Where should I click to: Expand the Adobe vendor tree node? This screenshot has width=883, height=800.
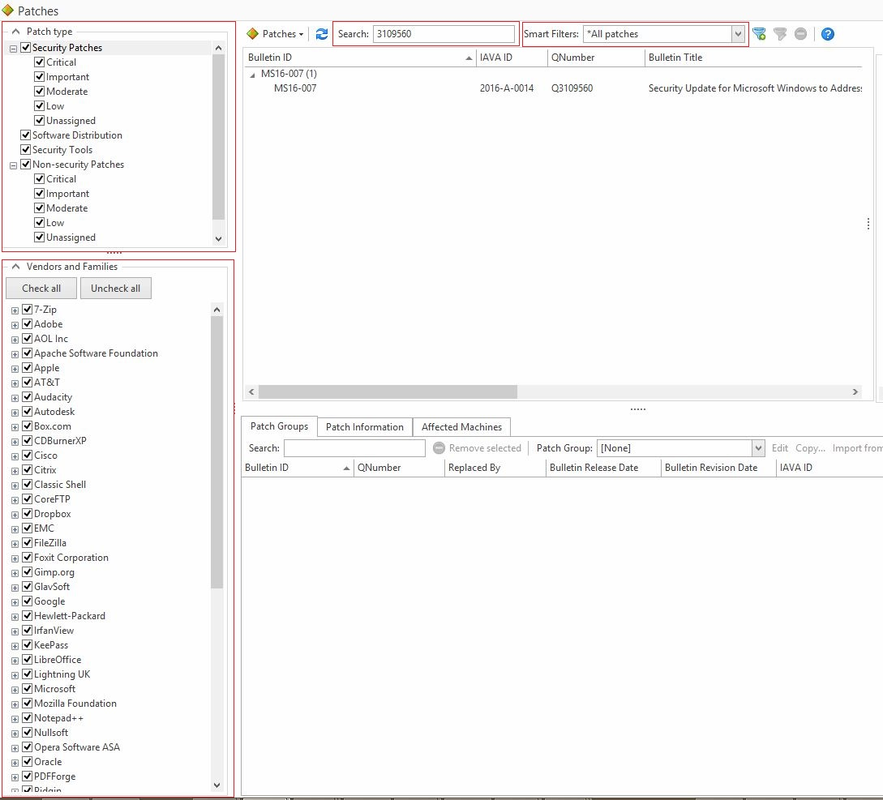pos(15,325)
